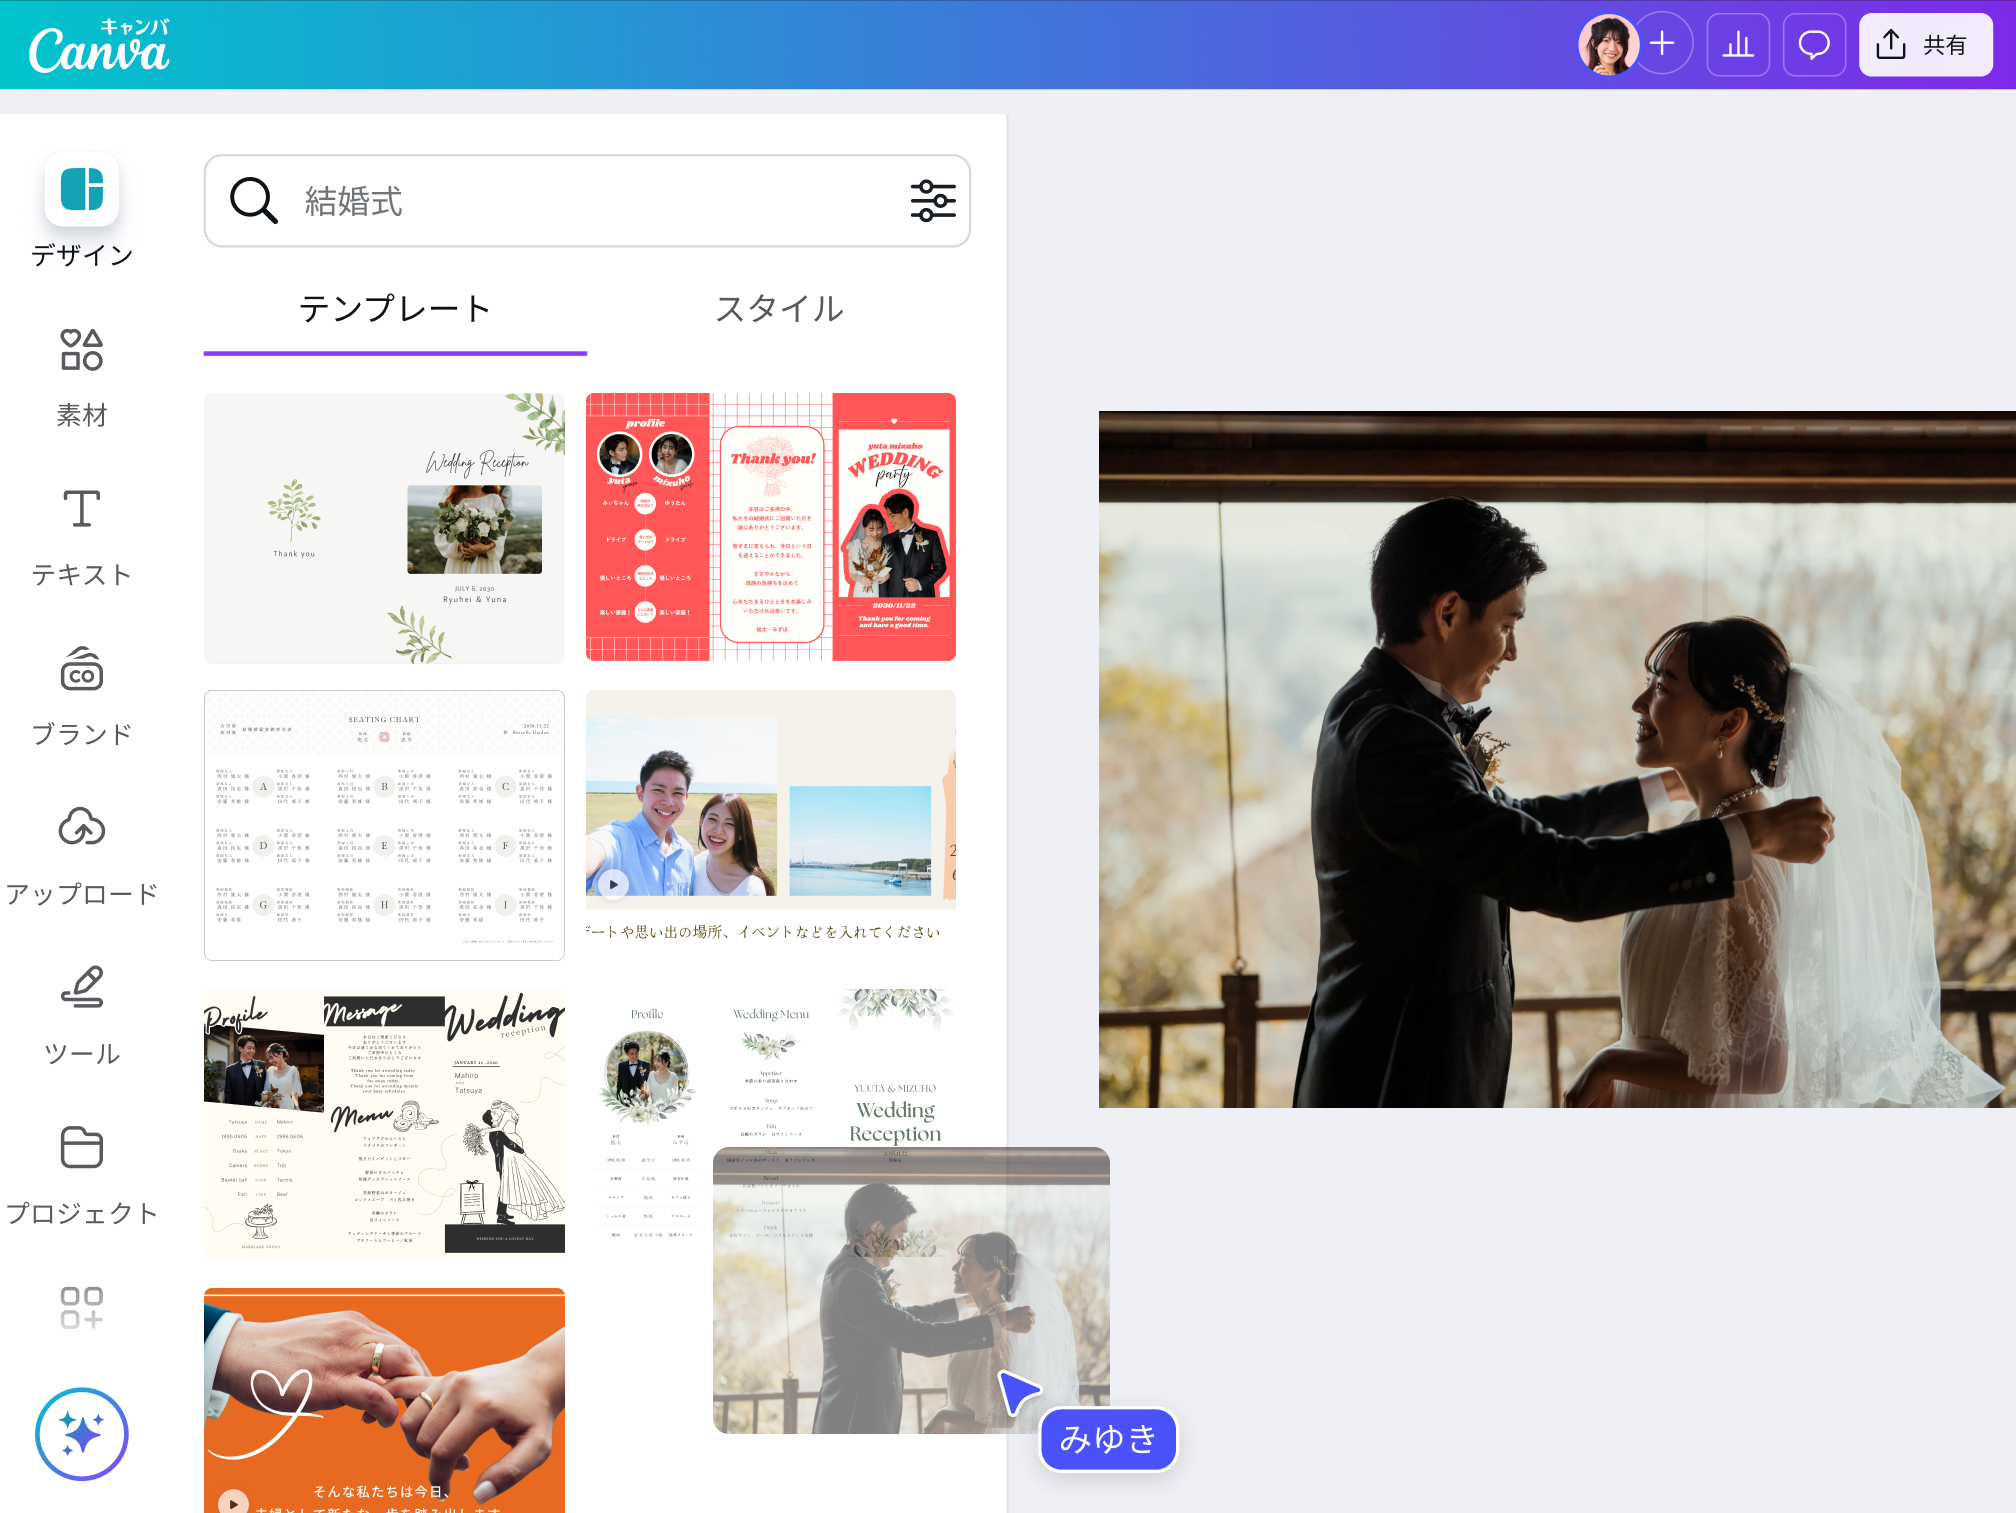2016x1513 pixels.
Task: Focus the 結婚式 search field
Action: tap(587, 201)
